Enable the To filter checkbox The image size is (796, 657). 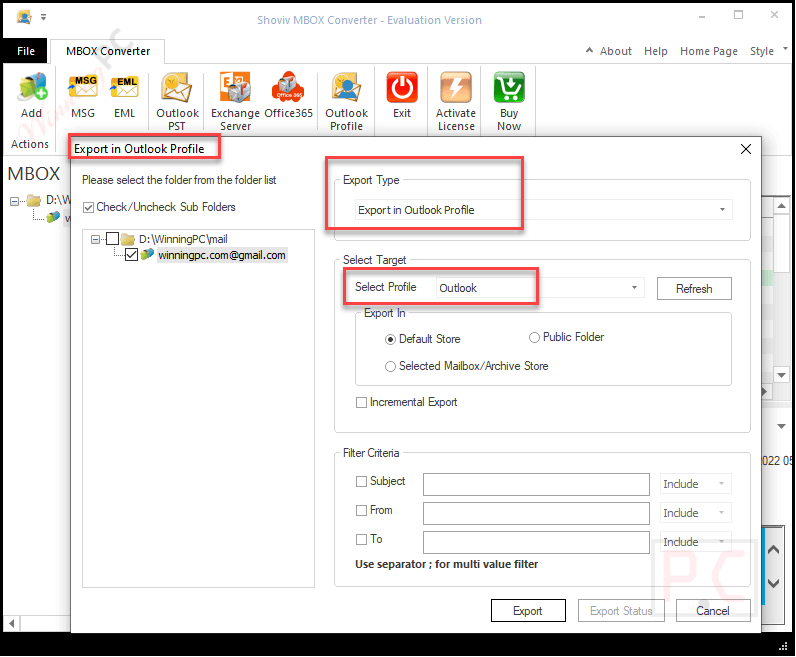click(x=361, y=539)
